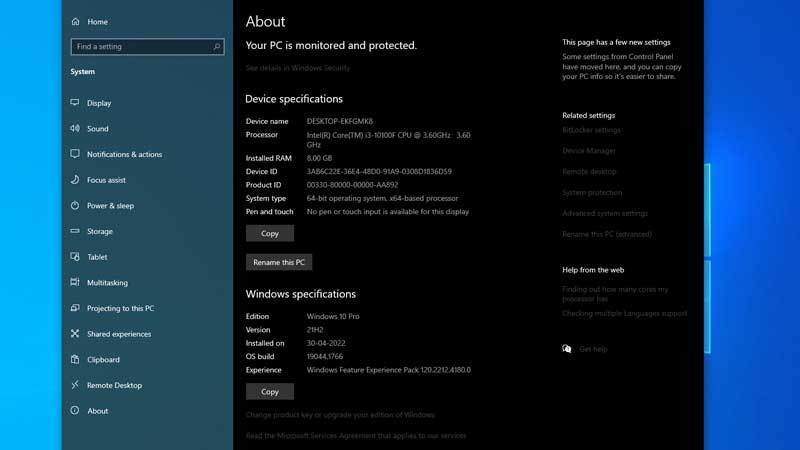Open Rename this PC (advanced) link
This screenshot has height=450, width=800.
tap(607, 234)
